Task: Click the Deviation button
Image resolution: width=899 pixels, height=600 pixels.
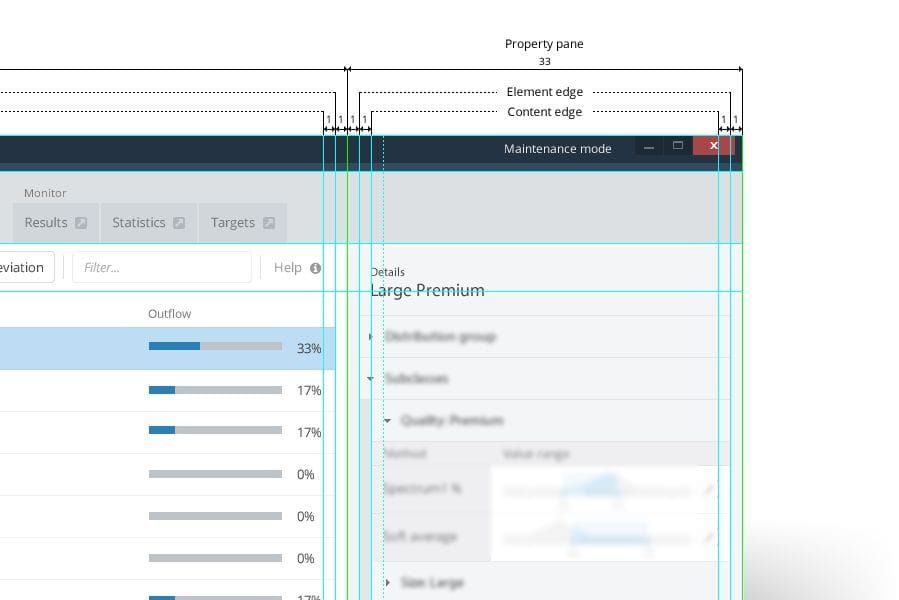Action: pyautogui.click(x=20, y=267)
